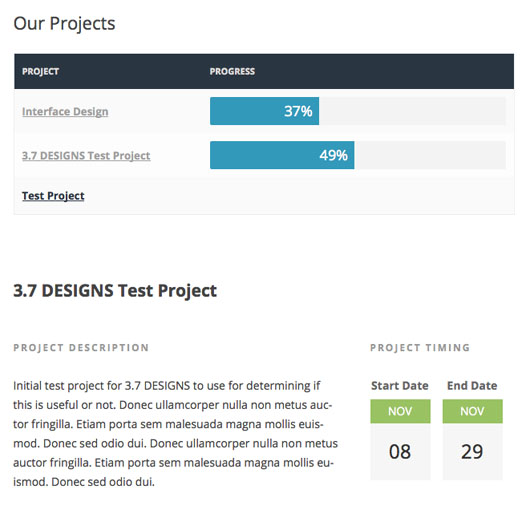The height and width of the screenshot is (522, 530).
Task: Click the 49% blue progress bar
Action: pos(282,155)
